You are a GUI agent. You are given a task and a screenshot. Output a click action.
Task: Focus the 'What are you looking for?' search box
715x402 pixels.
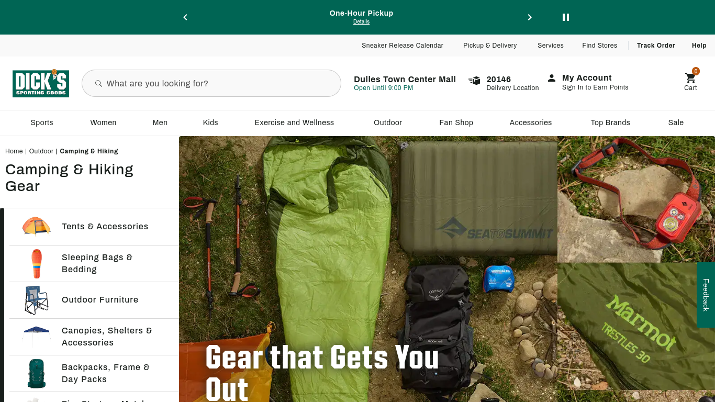click(211, 83)
